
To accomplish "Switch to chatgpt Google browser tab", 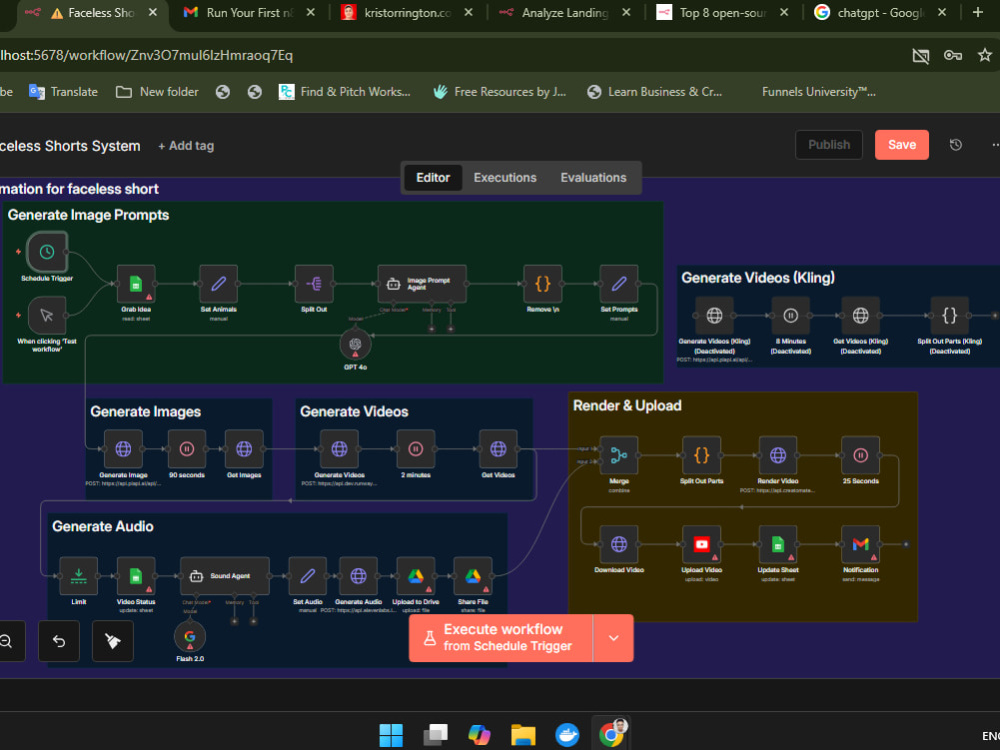I will point(881,13).
